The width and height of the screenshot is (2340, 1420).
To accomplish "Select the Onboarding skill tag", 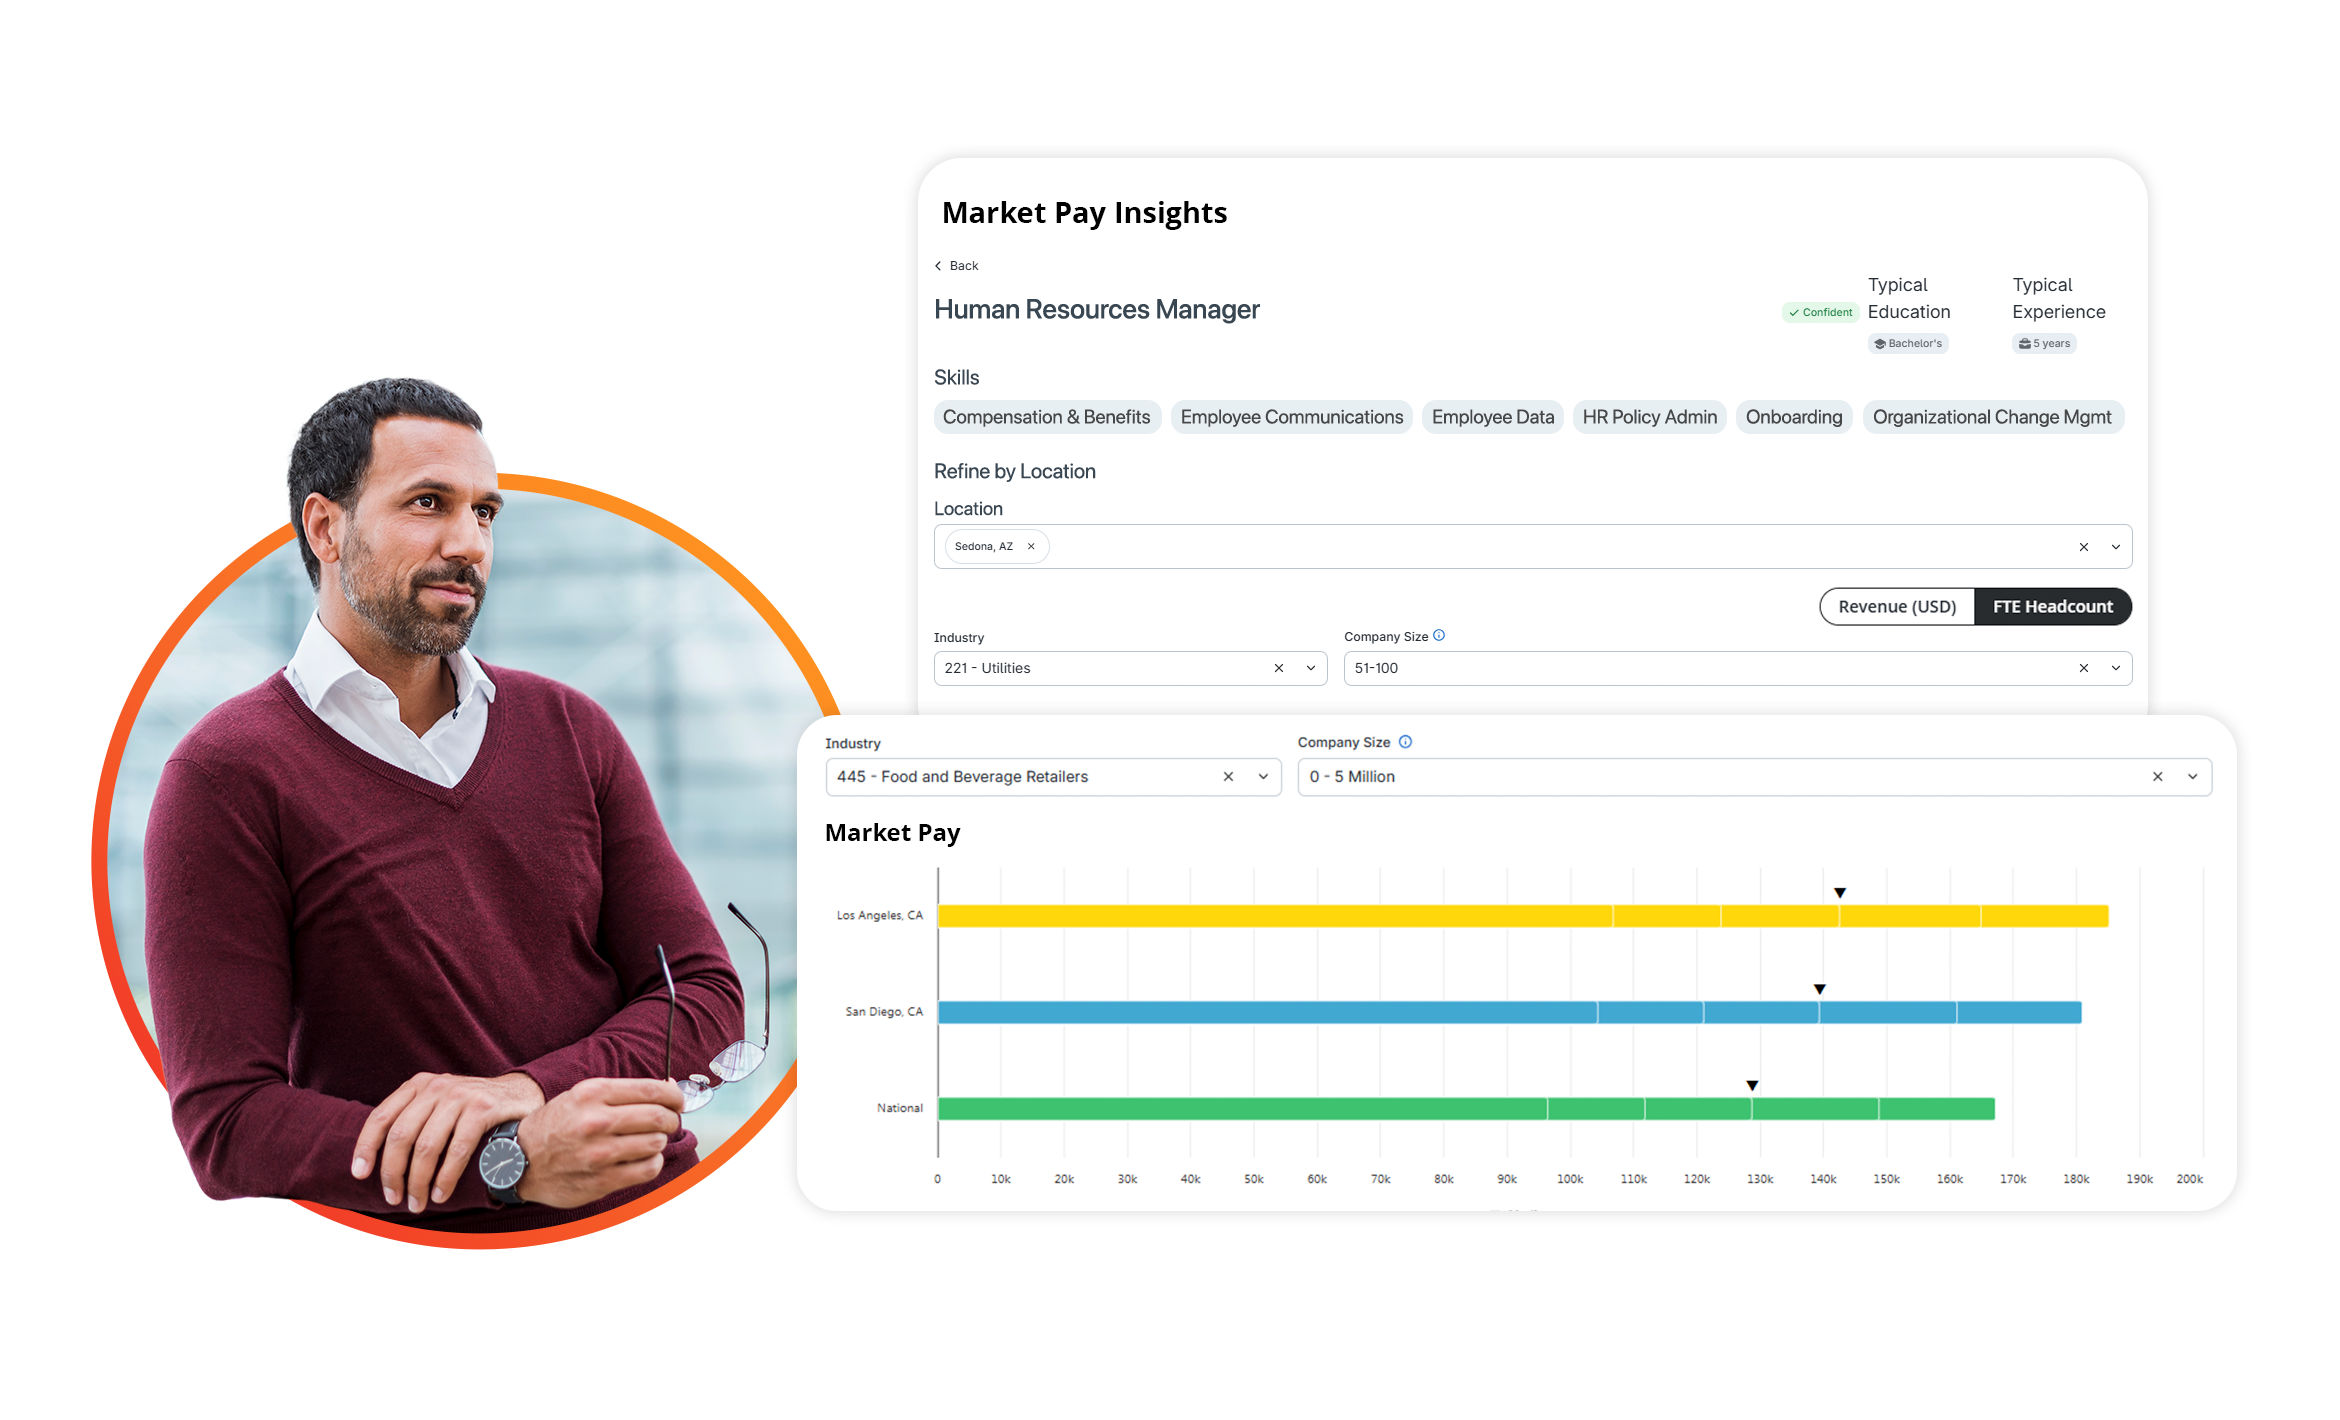I will (1794, 417).
